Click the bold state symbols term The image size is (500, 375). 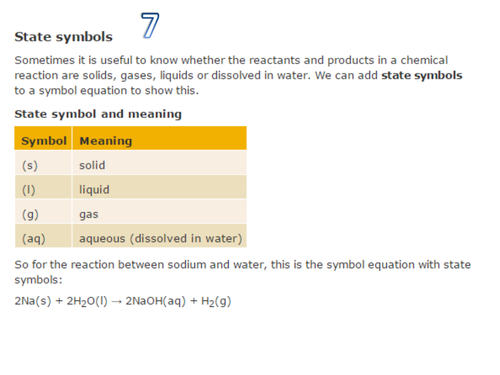click(422, 76)
